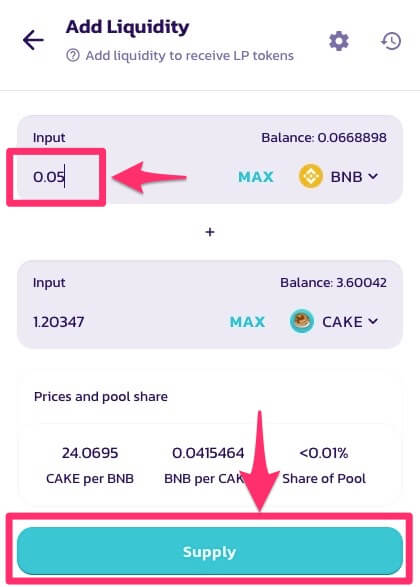Click the 24.0695 CAKE per BNB price
Viewport: 420px width, 587px height.
click(x=90, y=453)
